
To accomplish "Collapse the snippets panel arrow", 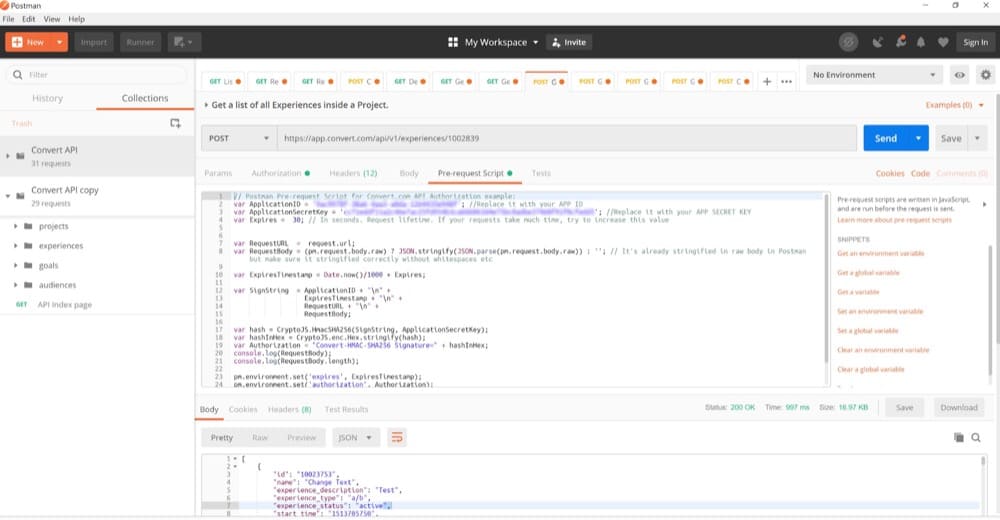I will point(984,204).
